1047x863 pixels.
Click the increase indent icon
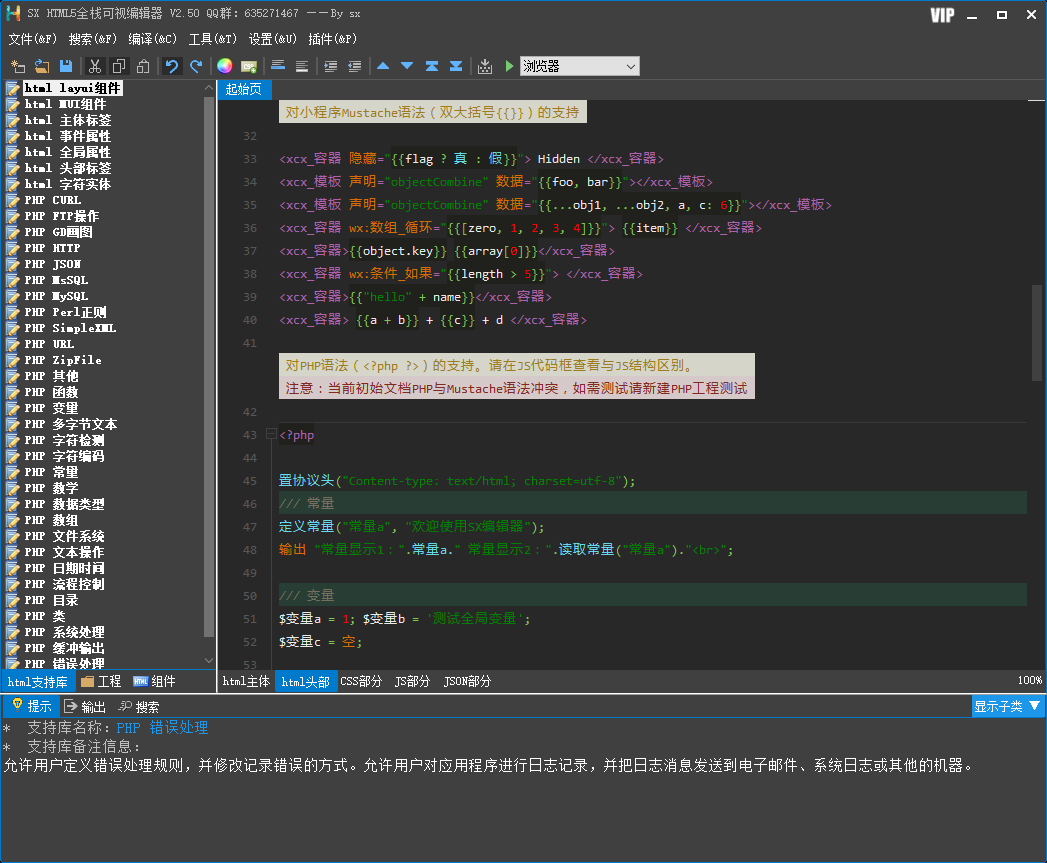point(330,67)
